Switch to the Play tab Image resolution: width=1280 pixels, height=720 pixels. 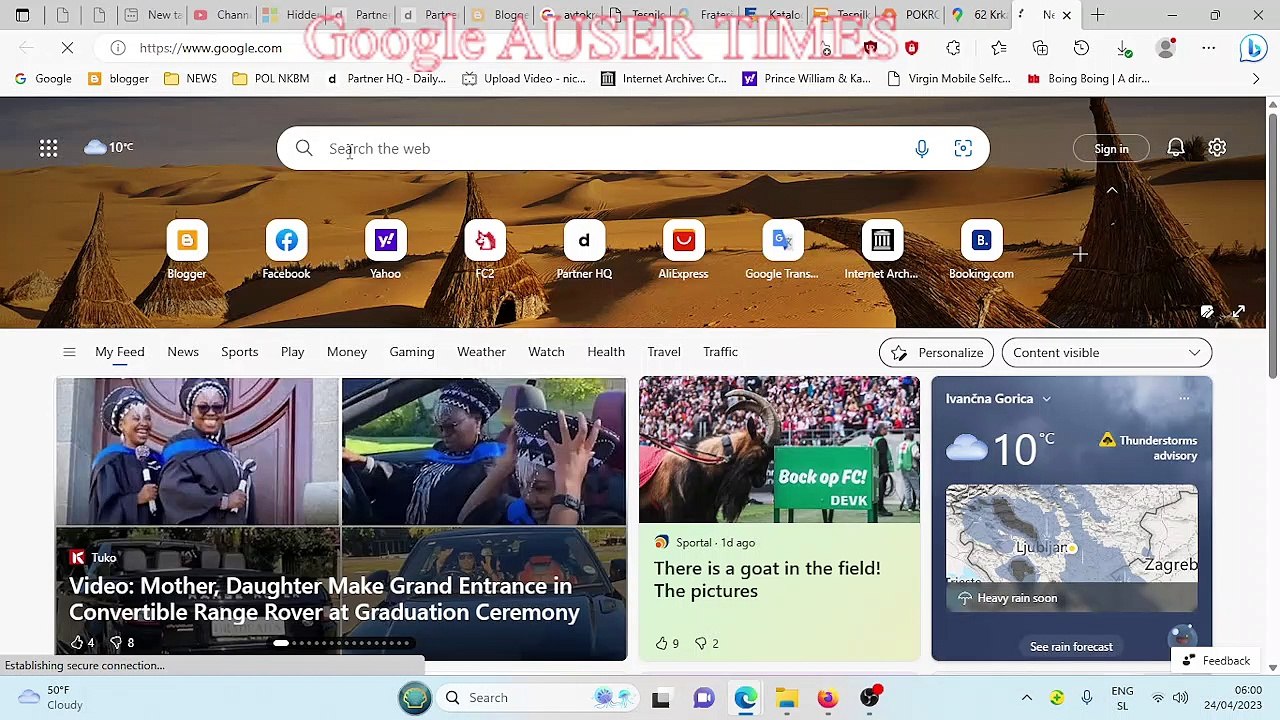tap(292, 352)
